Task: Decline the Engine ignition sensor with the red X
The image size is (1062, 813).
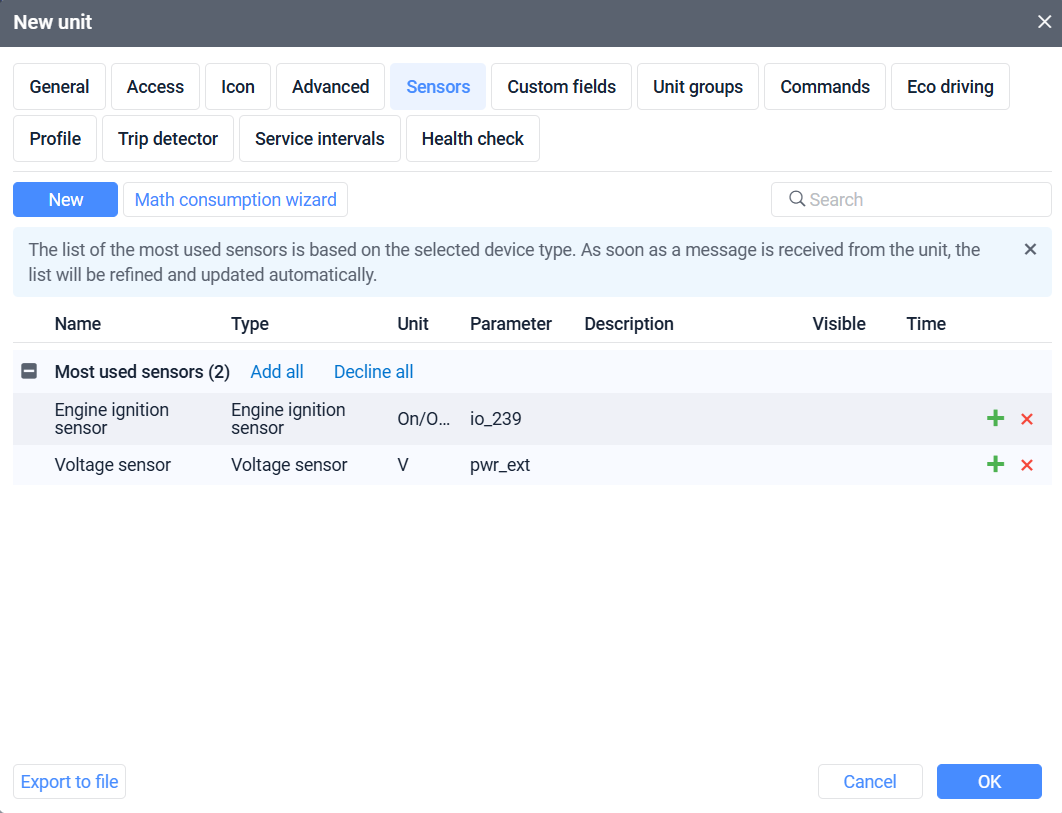Action: coord(1026,419)
